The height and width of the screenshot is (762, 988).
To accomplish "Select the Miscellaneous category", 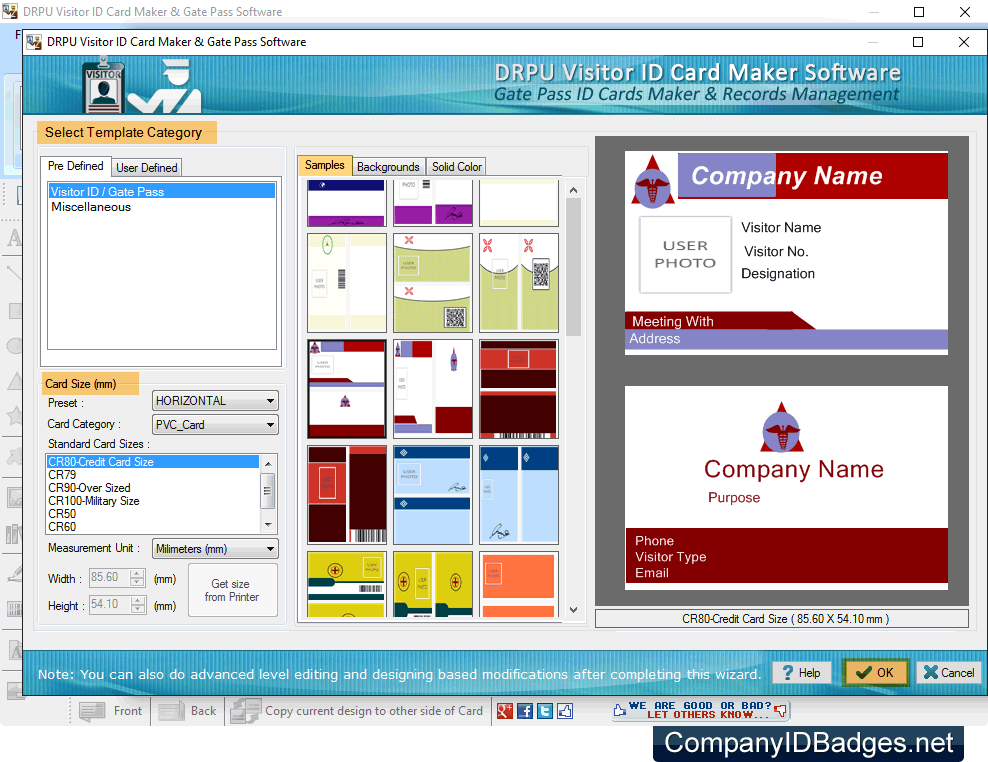I will point(162,207).
